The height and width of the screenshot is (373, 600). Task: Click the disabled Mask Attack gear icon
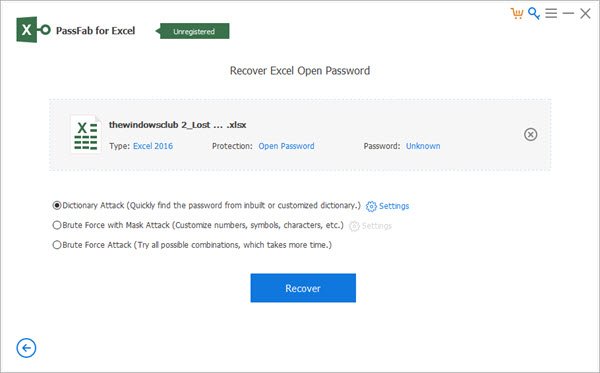click(x=354, y=226)
